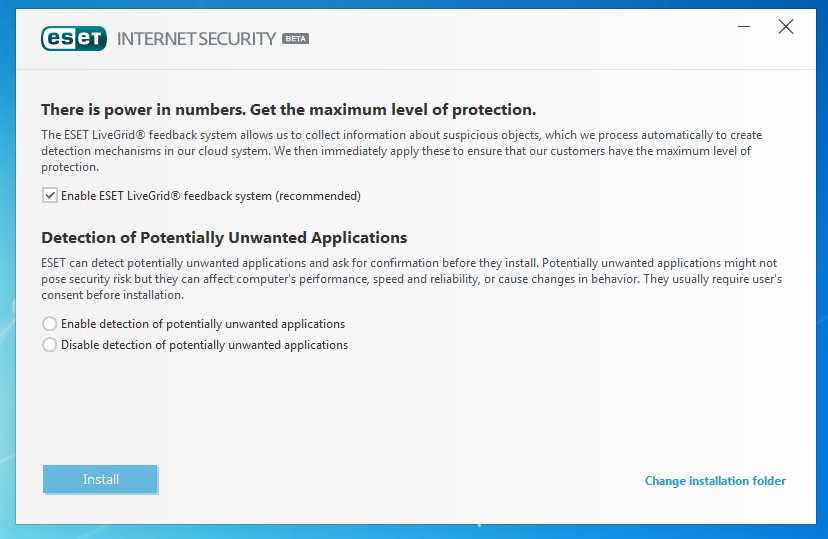Select the Enable detection radio button circle

click(x=50, y=324)
